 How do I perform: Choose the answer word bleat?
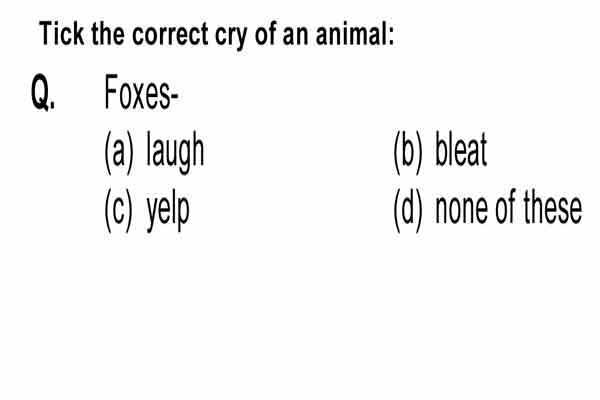pyautogui.click(x=461, y=149)
